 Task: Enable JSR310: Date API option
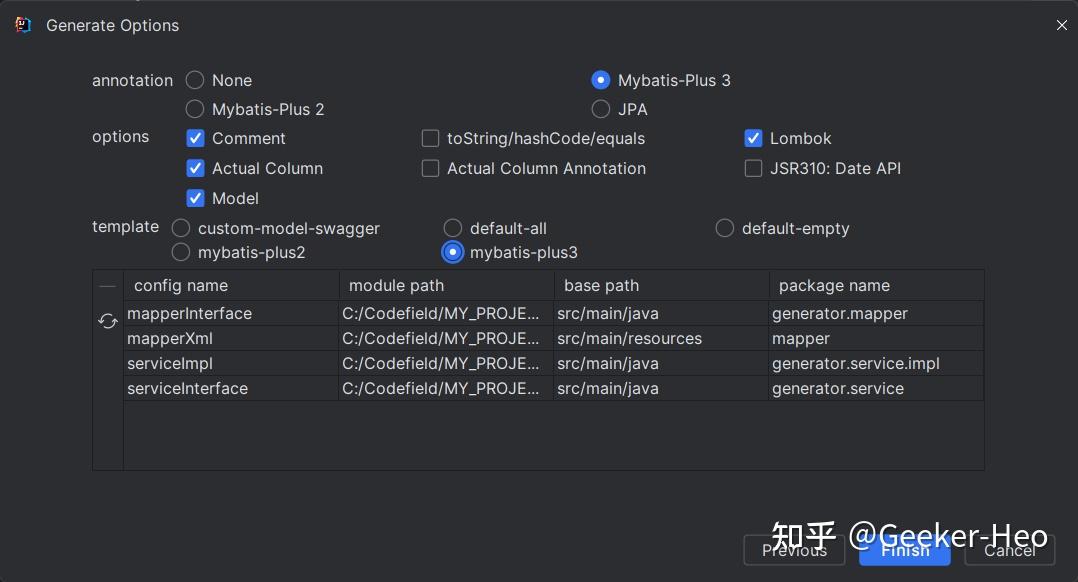coord(754,168)
